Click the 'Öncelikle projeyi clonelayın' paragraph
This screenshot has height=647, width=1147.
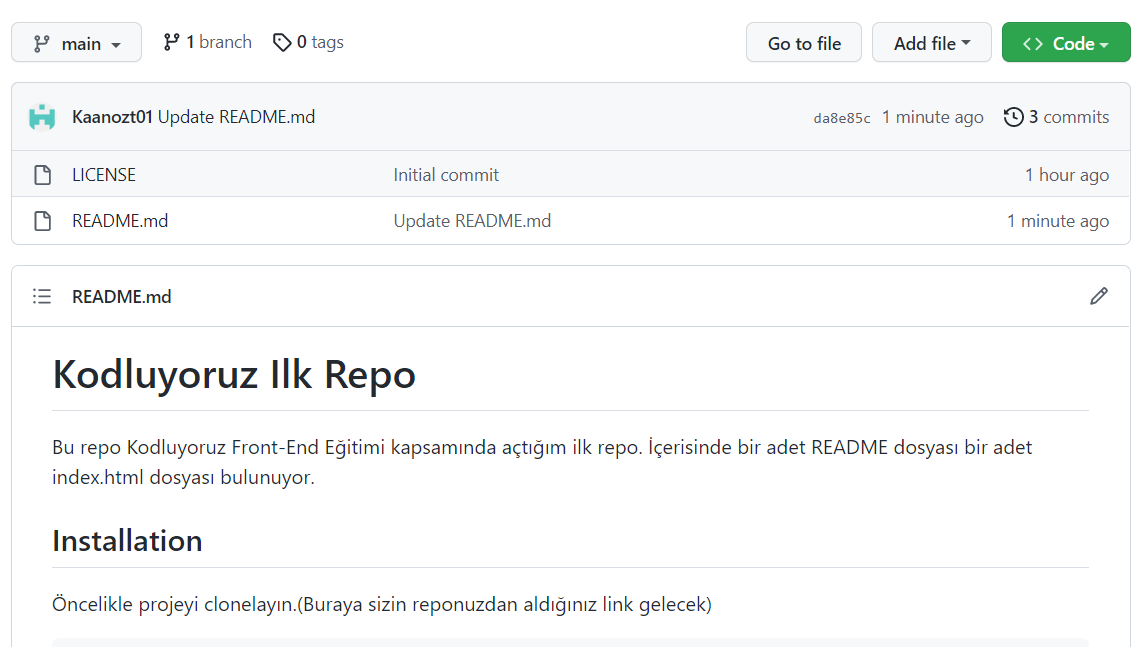coord(382,605)
